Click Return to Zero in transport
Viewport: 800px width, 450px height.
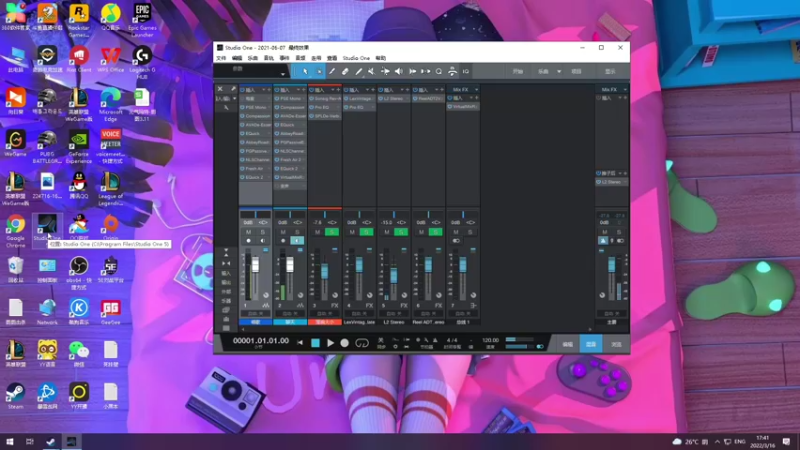click(300, 343)
